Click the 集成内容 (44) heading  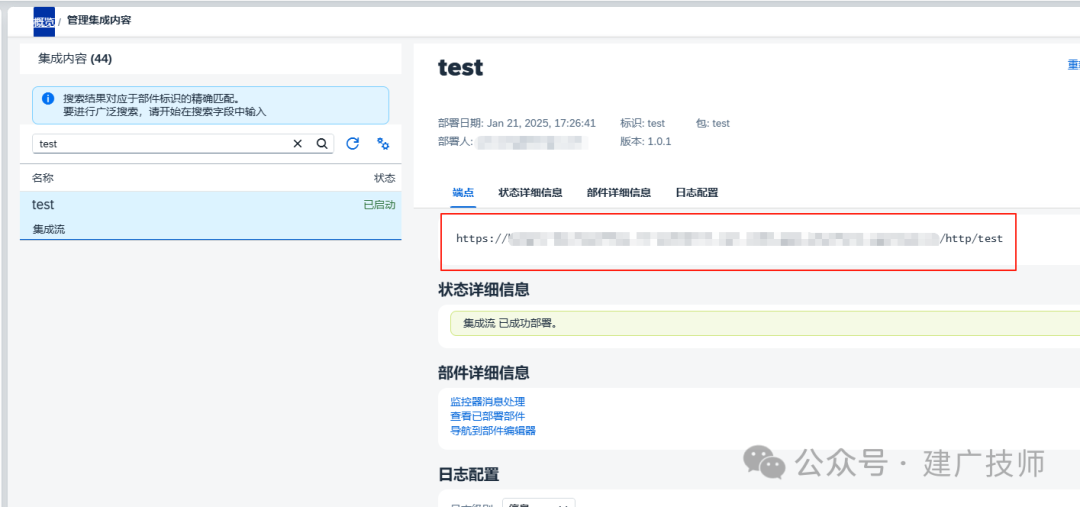click(x=75, y=59)
